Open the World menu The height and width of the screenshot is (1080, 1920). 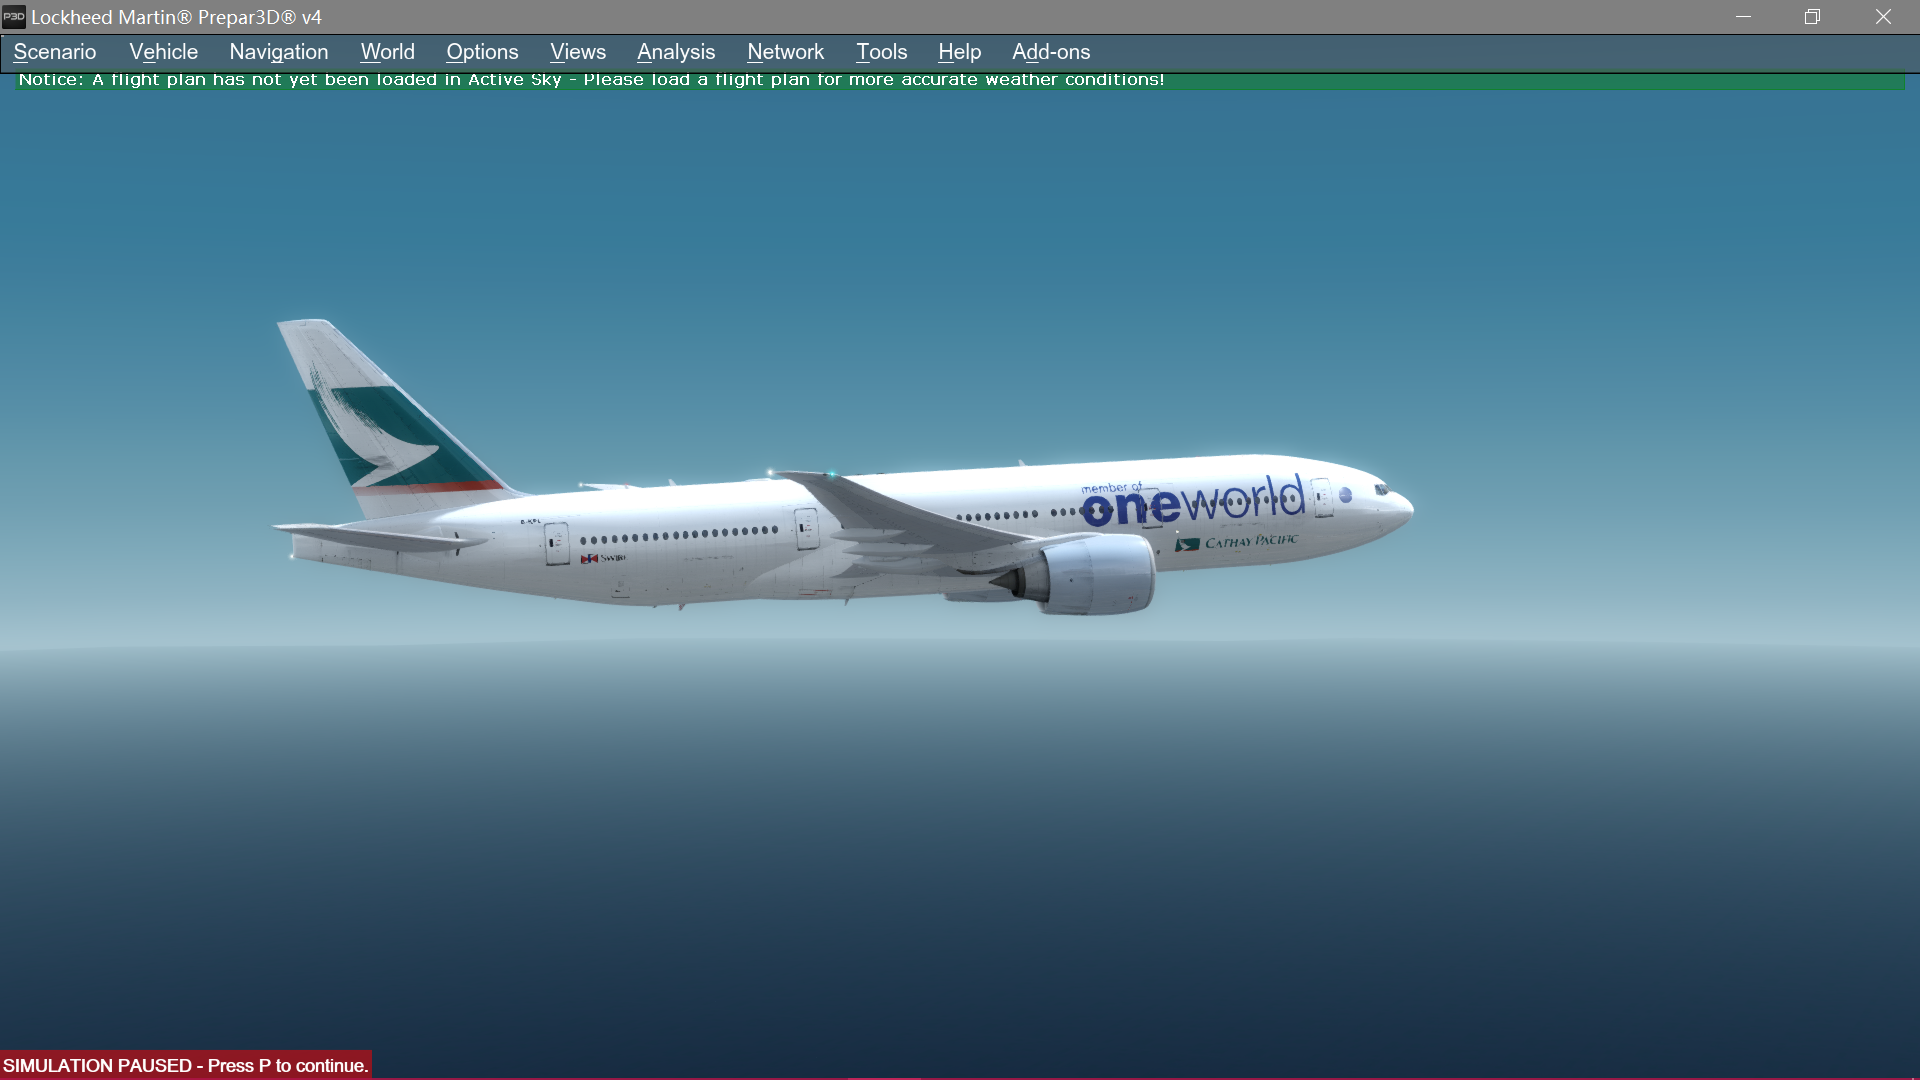[387, 52]
